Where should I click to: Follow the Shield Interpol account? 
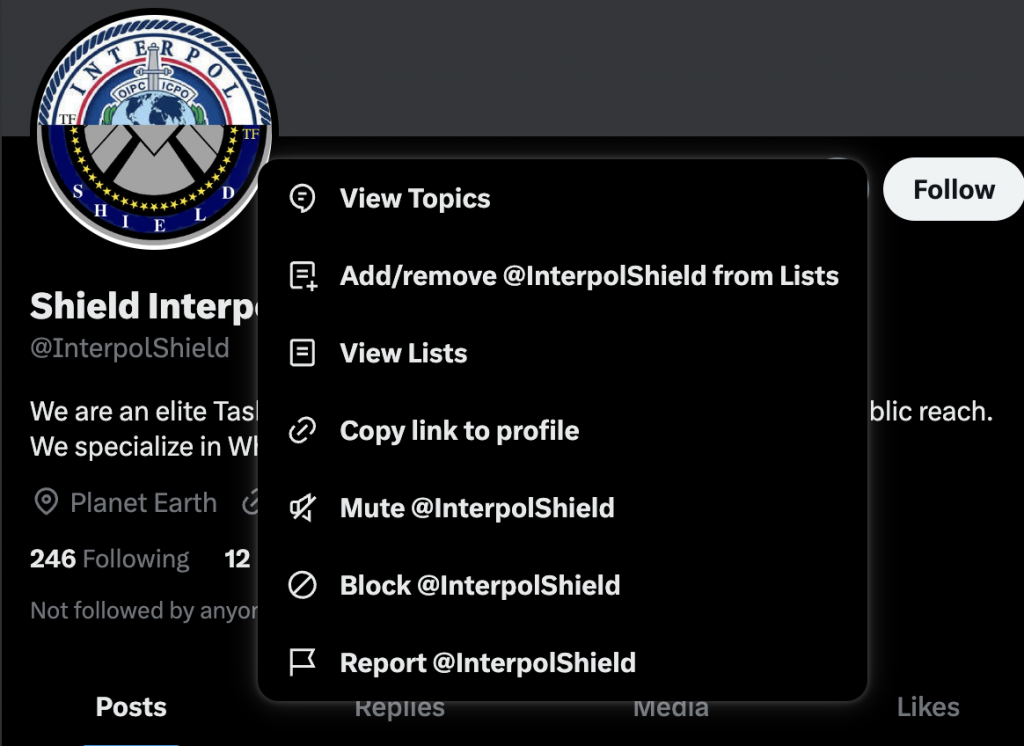click(x=953, y=189)
